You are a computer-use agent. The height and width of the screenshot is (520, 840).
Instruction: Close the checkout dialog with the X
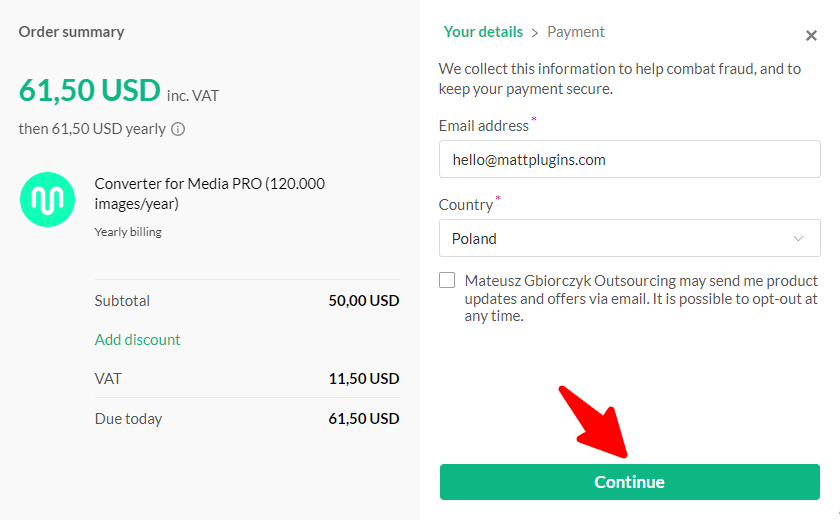[811, 35]
